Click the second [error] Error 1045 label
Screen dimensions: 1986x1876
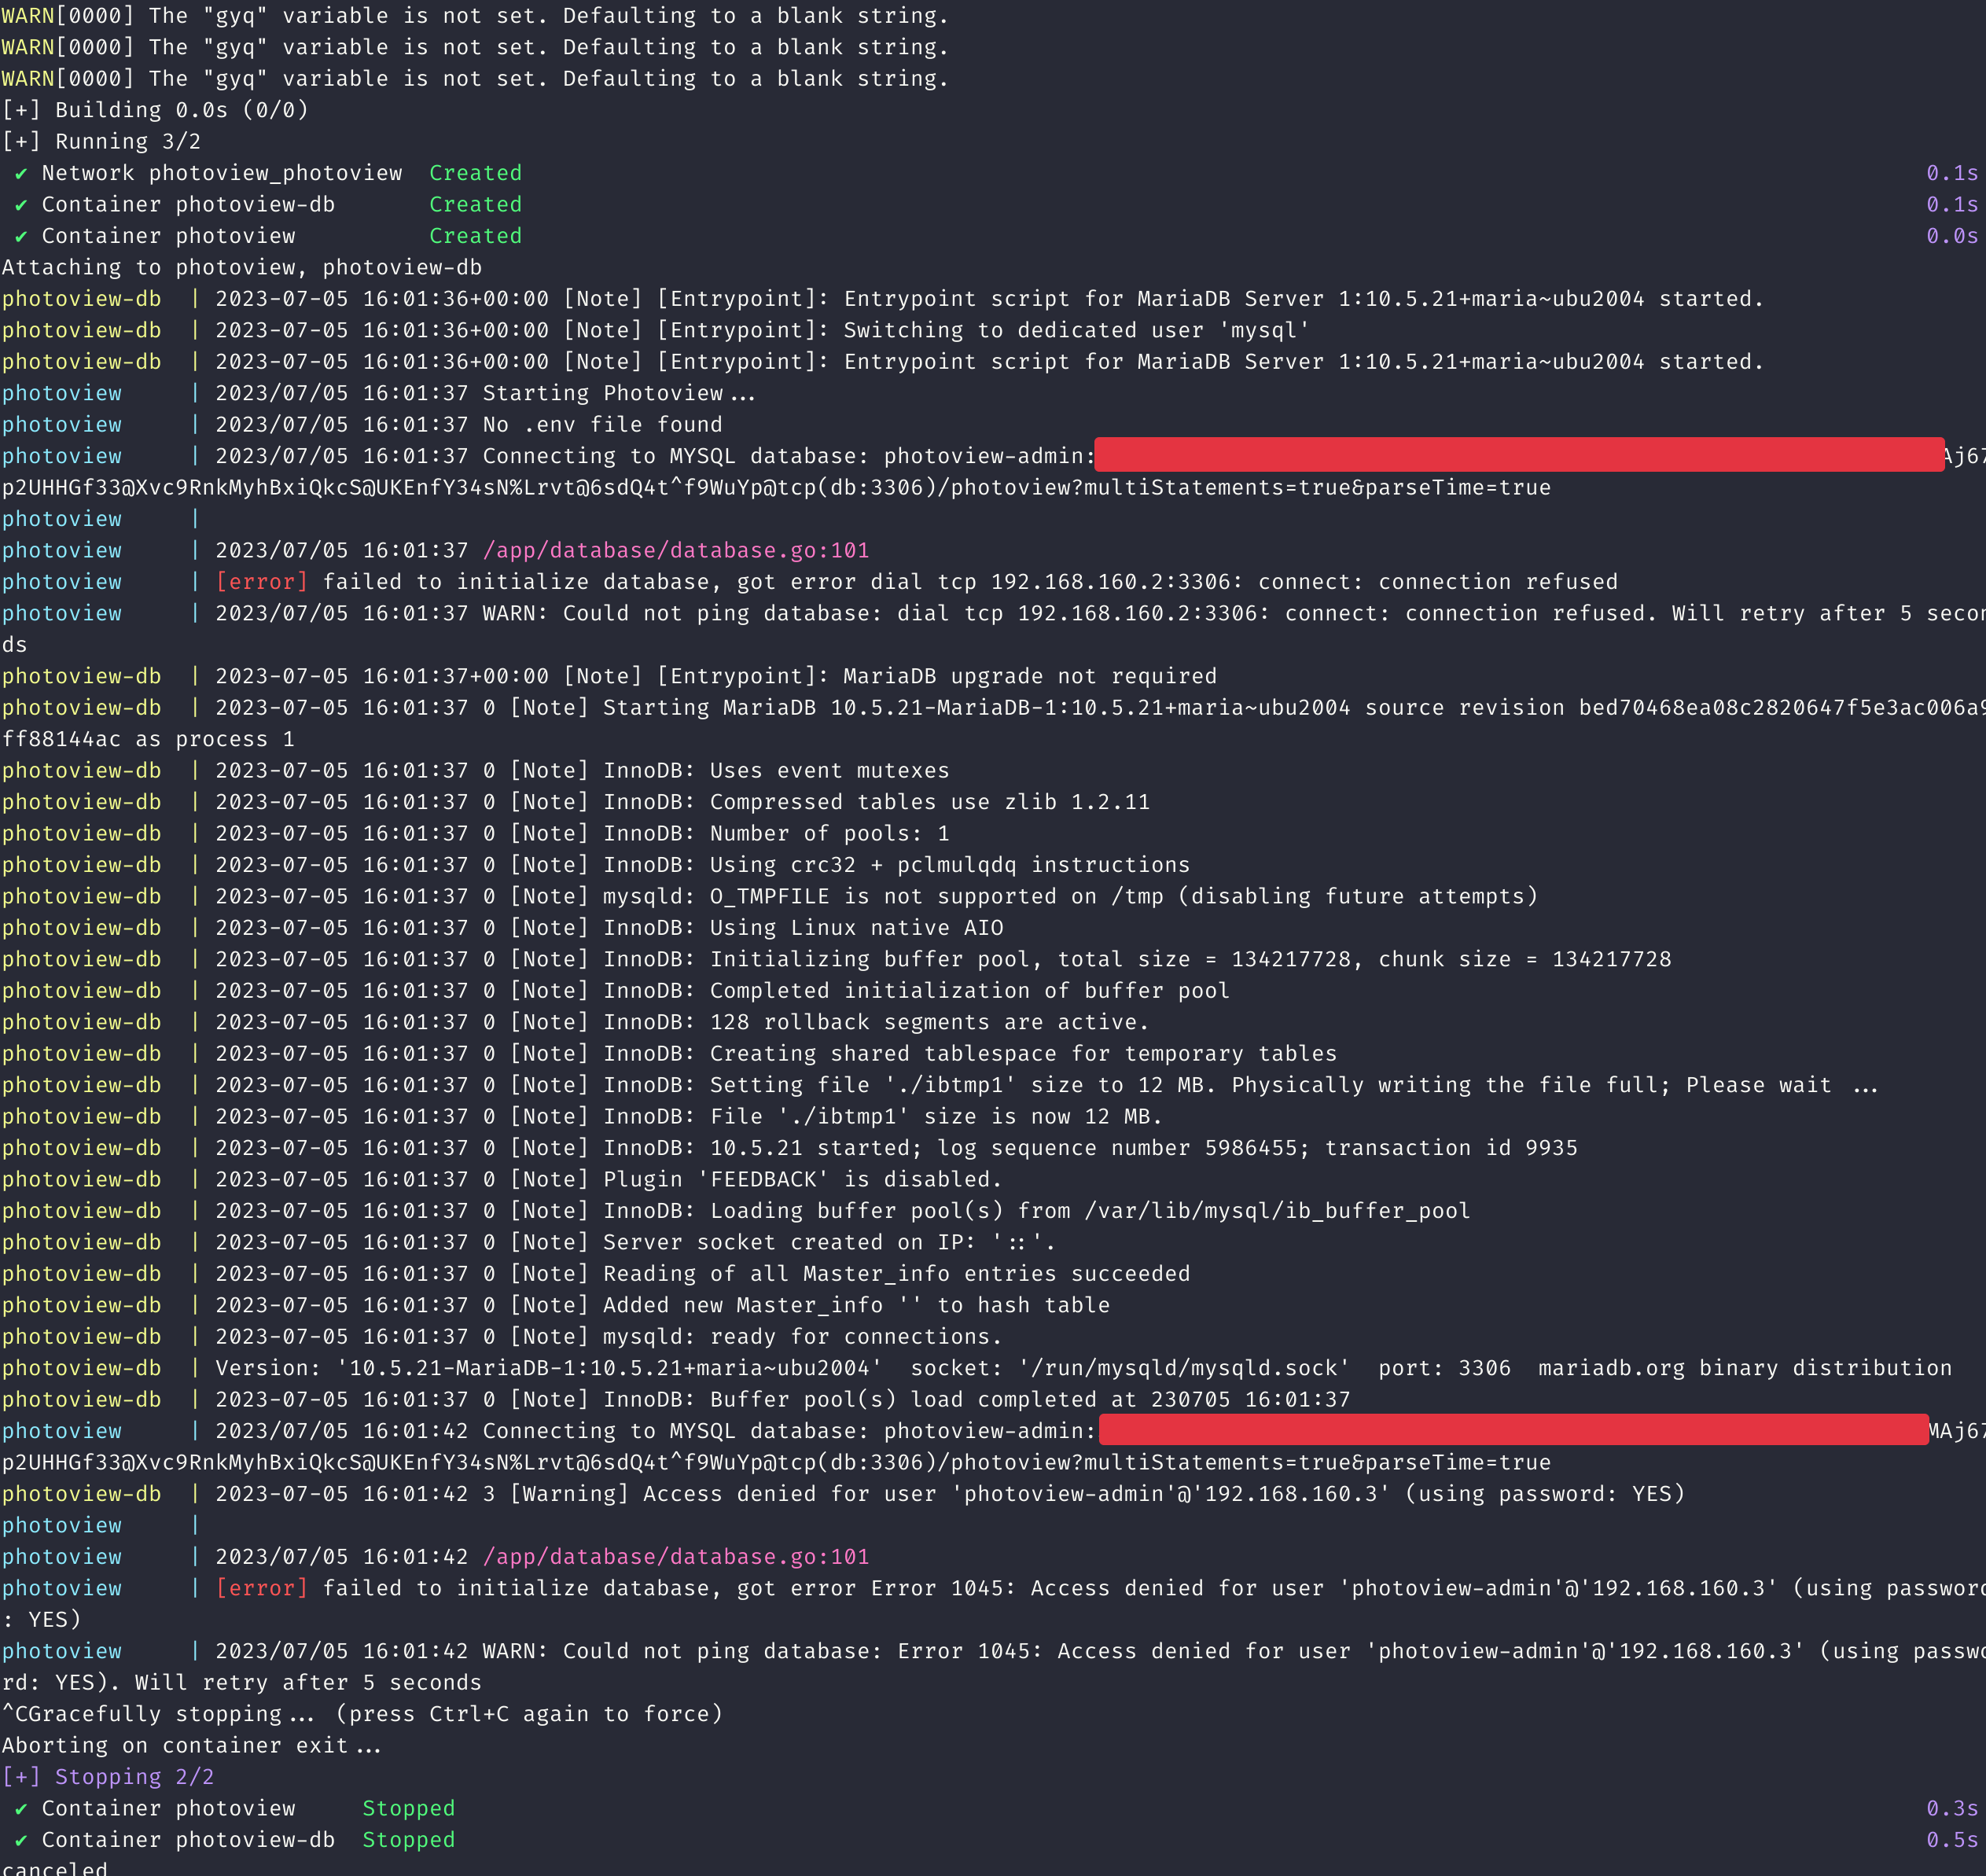pos(262,1587)
